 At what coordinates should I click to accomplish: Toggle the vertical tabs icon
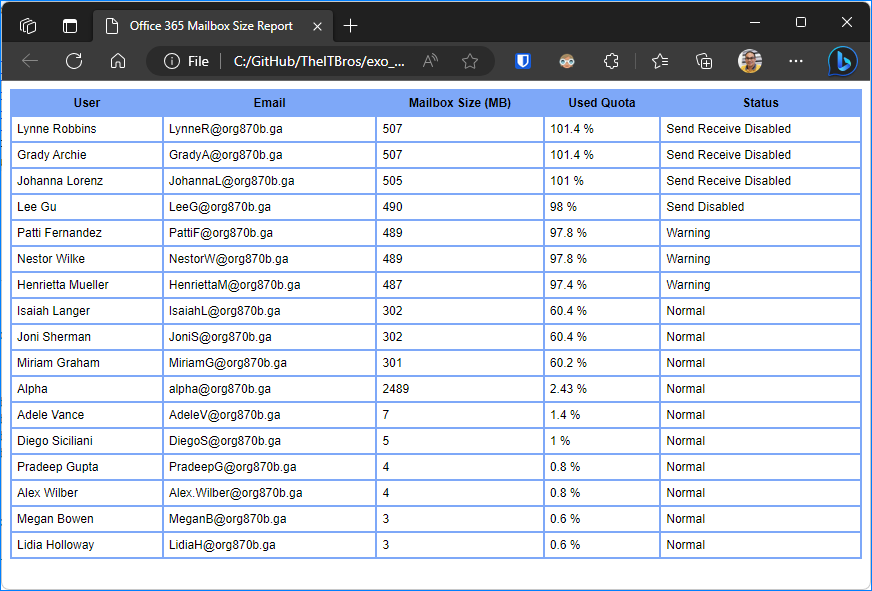tap(70, 26)
